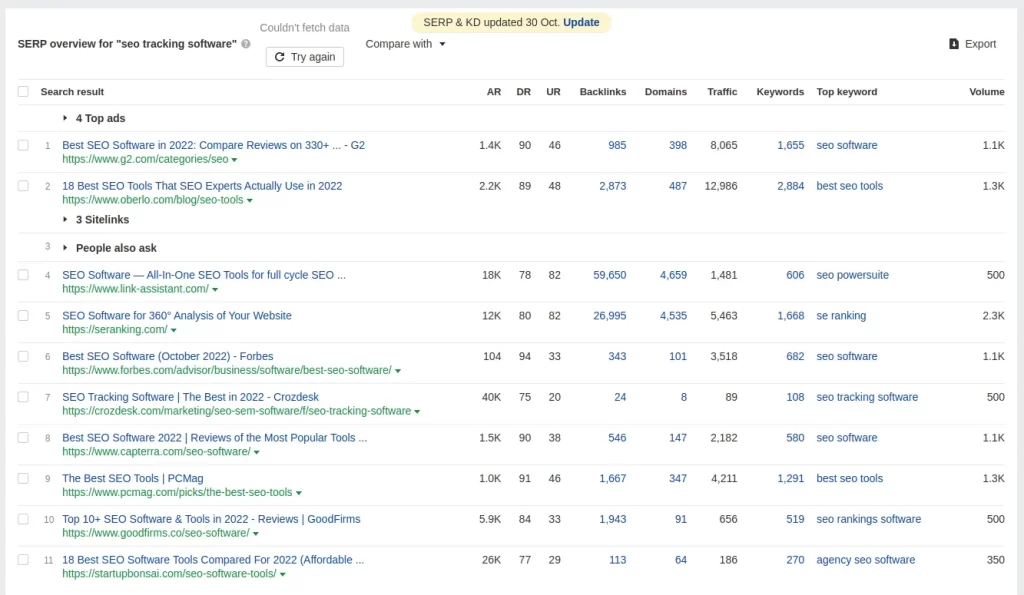Click top keyword agency seo software

865,560
